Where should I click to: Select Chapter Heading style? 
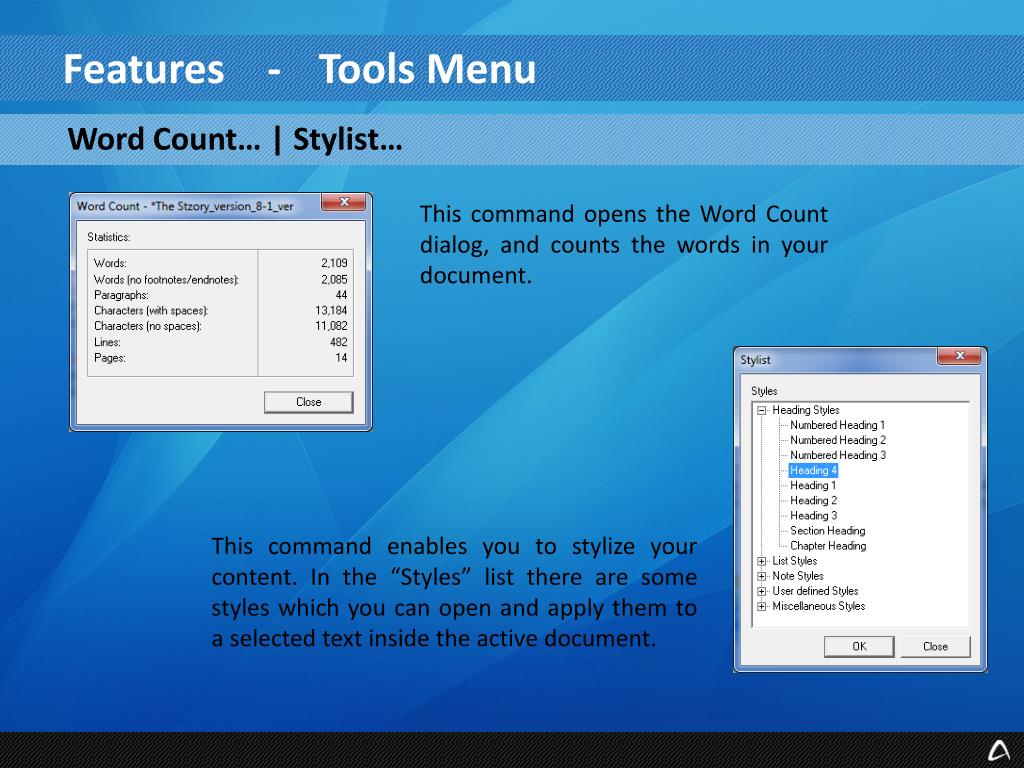pos(828,545)
